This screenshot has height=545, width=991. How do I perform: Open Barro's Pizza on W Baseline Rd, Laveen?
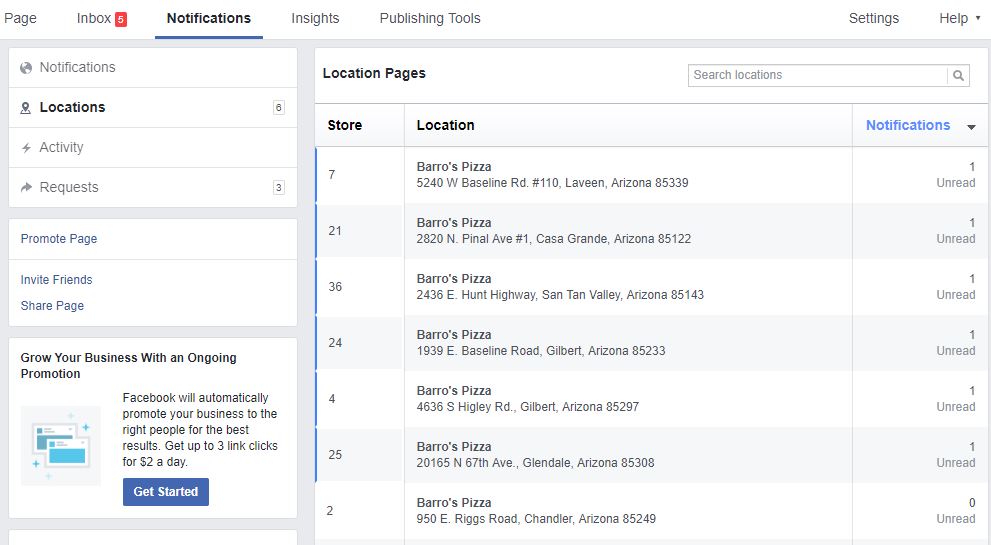point(454,167)
